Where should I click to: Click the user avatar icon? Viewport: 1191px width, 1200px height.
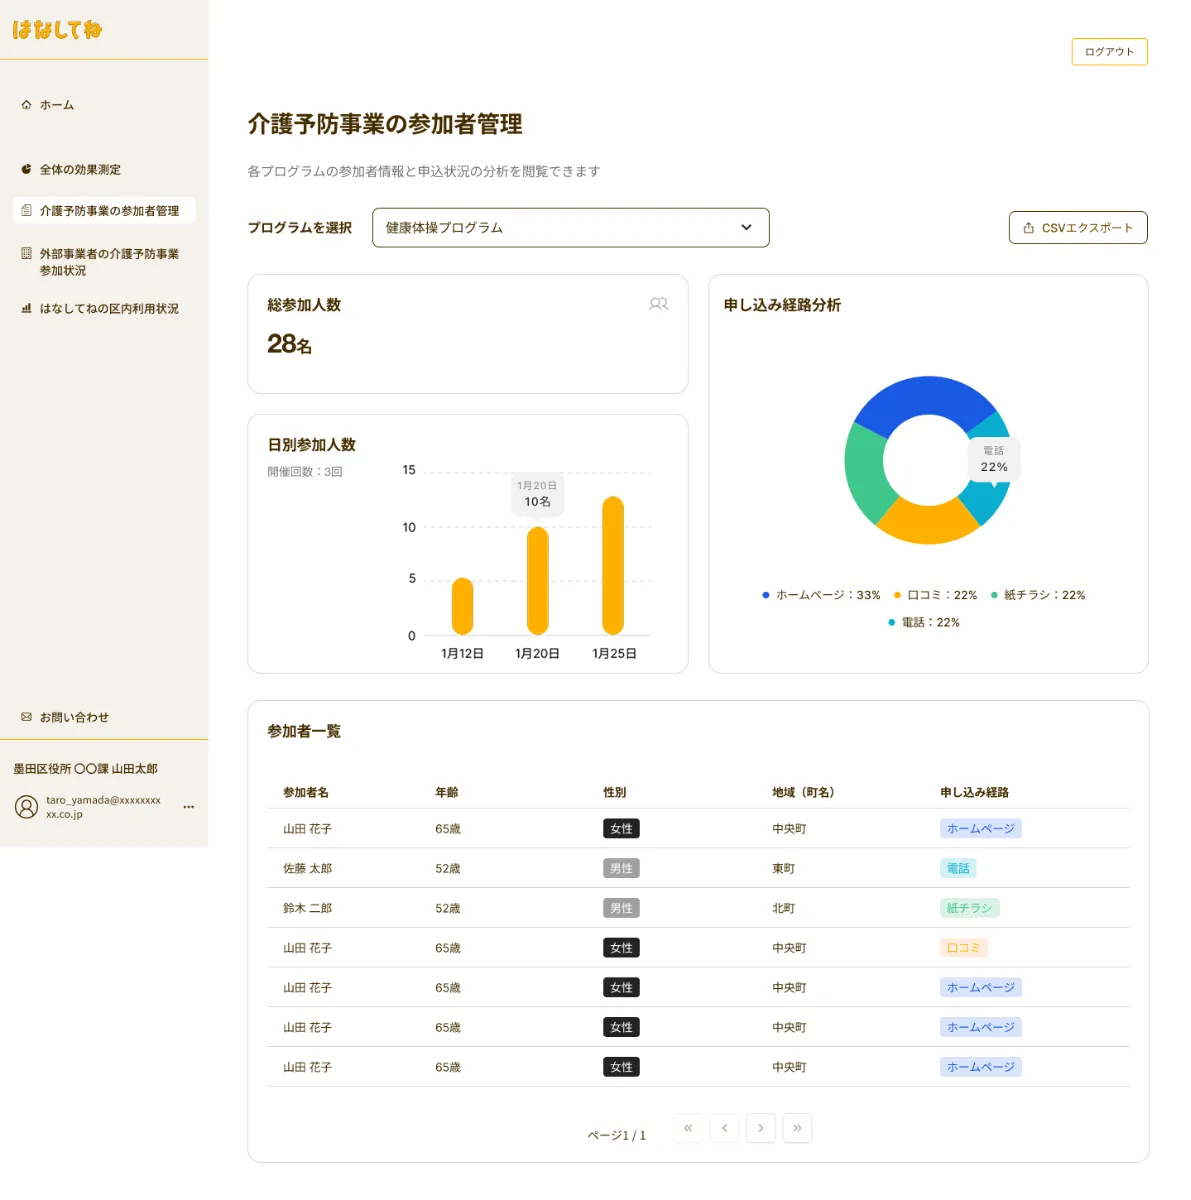click(27, 807)
